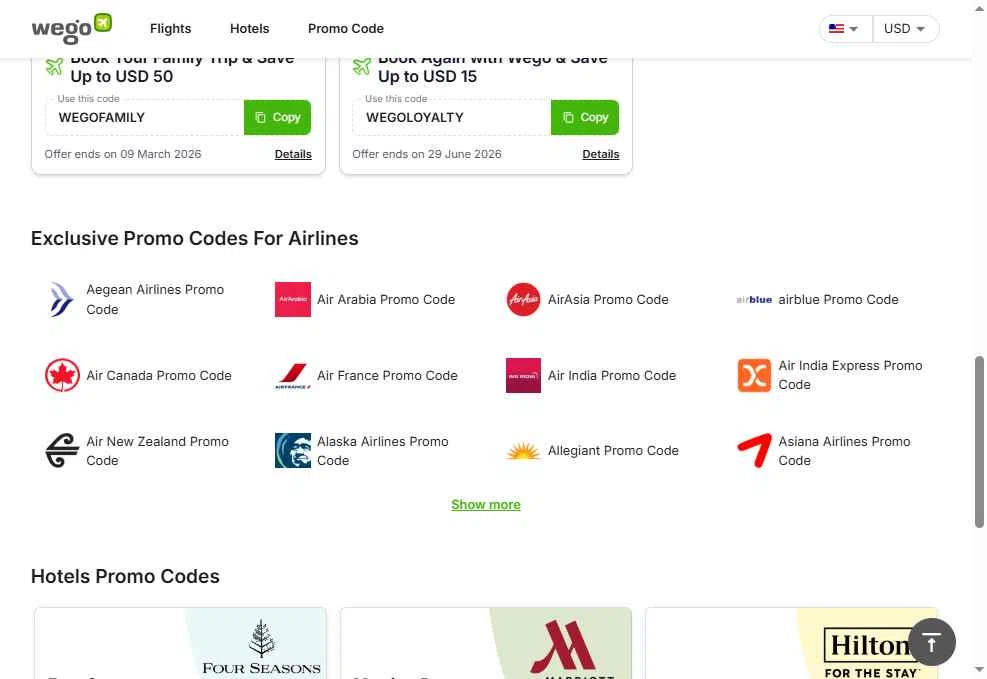Open Air New Zealand Promo Code link
This screenshot has width=987, height=679.
click(x=157, y=451)
